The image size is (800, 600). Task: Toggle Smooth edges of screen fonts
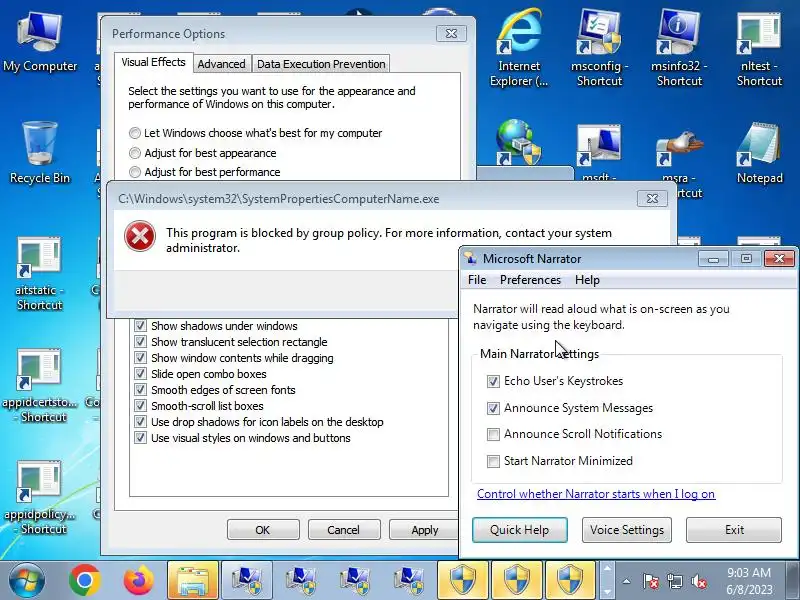point(140,390)
